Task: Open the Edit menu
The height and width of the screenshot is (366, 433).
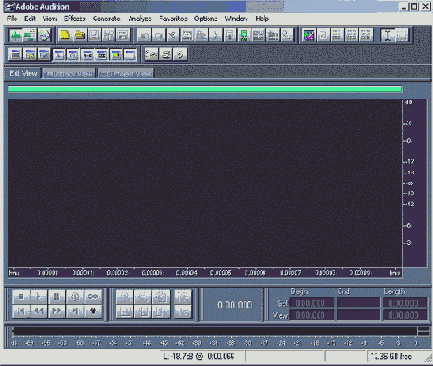Action: [x=30, y=19]
